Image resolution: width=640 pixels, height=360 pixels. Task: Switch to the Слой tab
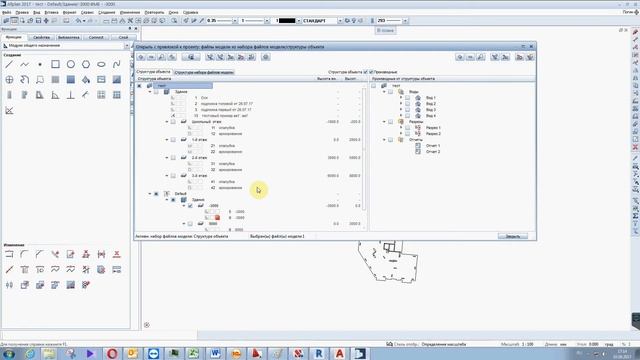click(123, 37)
